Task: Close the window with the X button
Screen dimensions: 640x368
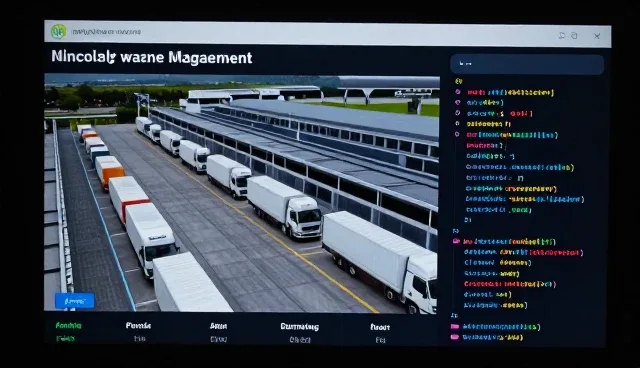Action: 597,36
